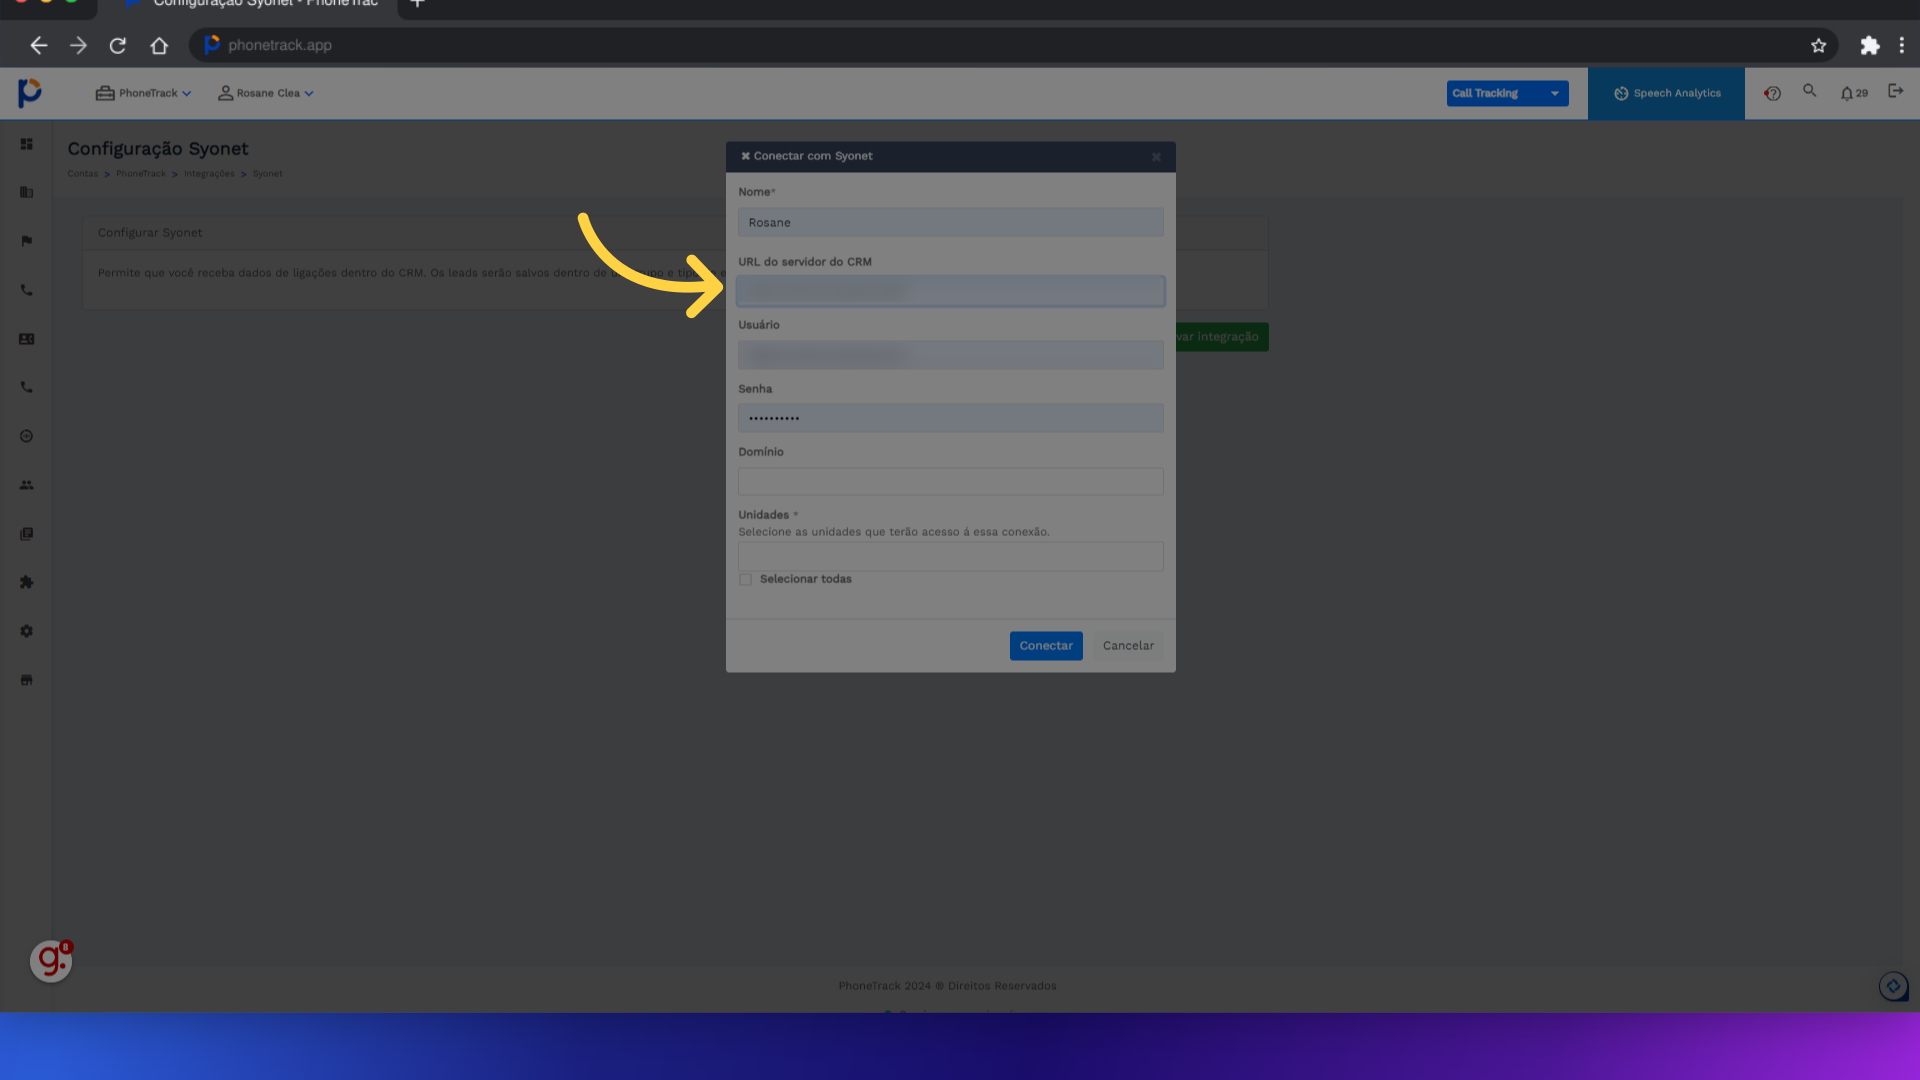
Task: Focus the Senha password field
Action: point(950,418)
